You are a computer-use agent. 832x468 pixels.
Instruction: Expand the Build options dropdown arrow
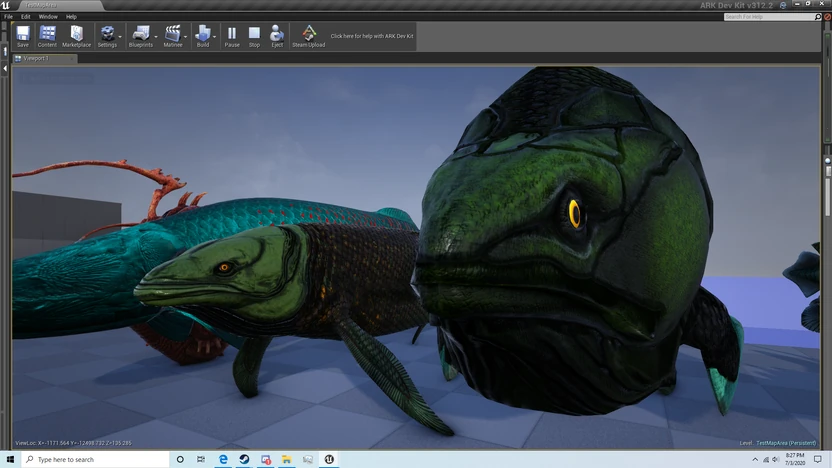pyautogui.click(x=215, y=36)
